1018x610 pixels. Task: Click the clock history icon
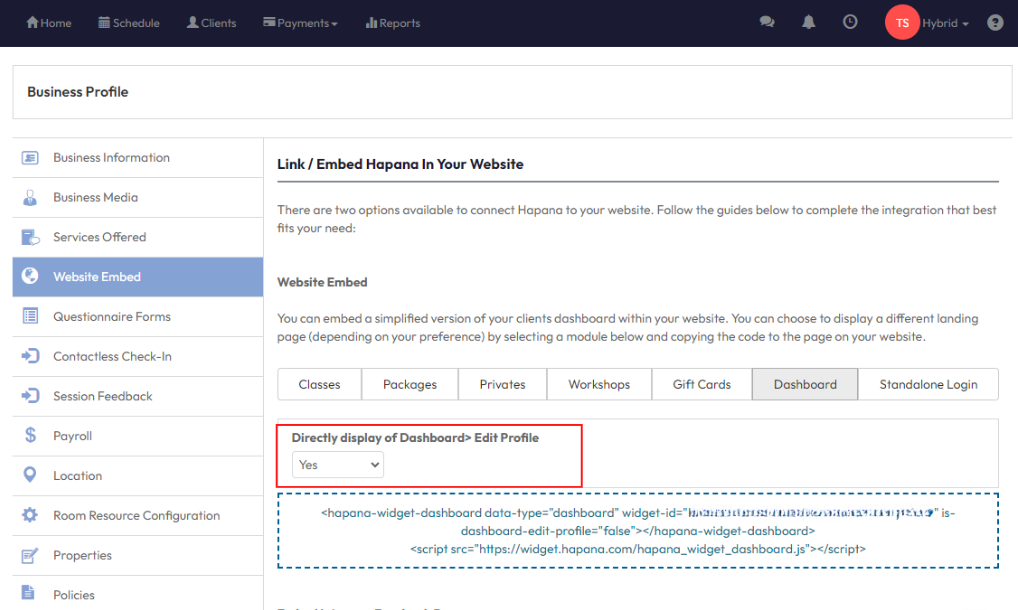pos(850,22)
